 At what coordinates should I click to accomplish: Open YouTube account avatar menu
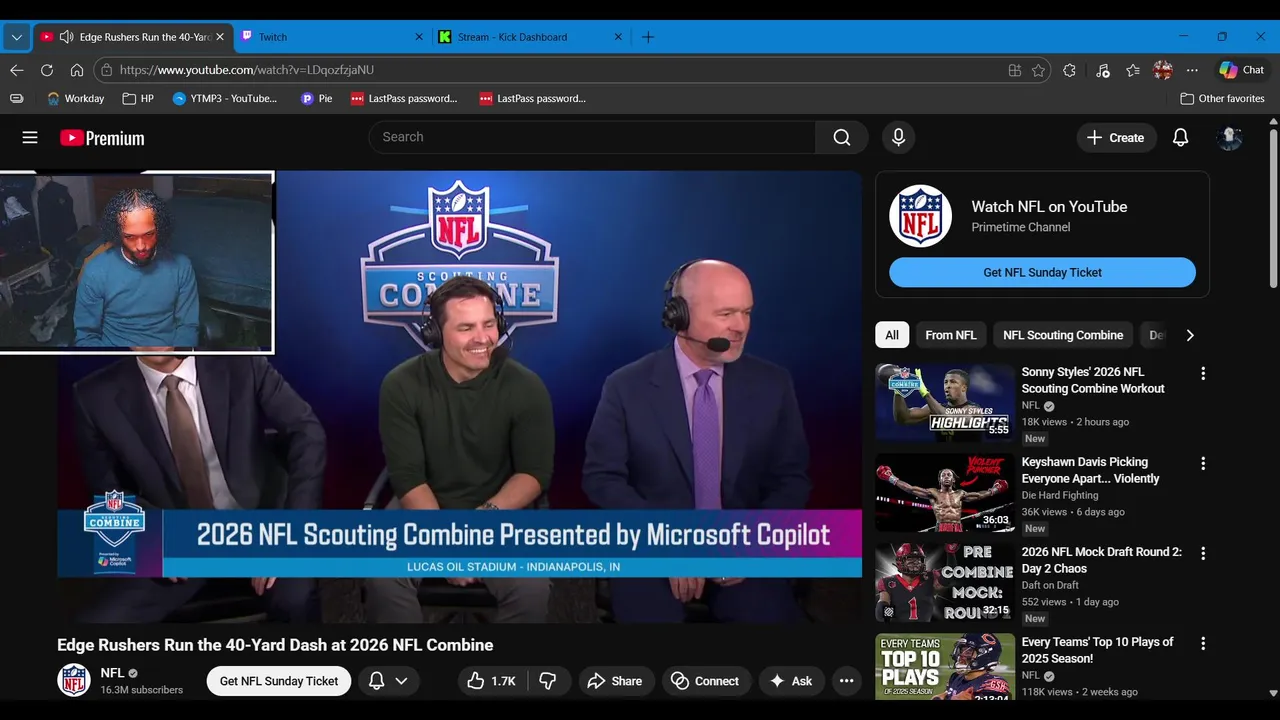(x=1230, y=138)
